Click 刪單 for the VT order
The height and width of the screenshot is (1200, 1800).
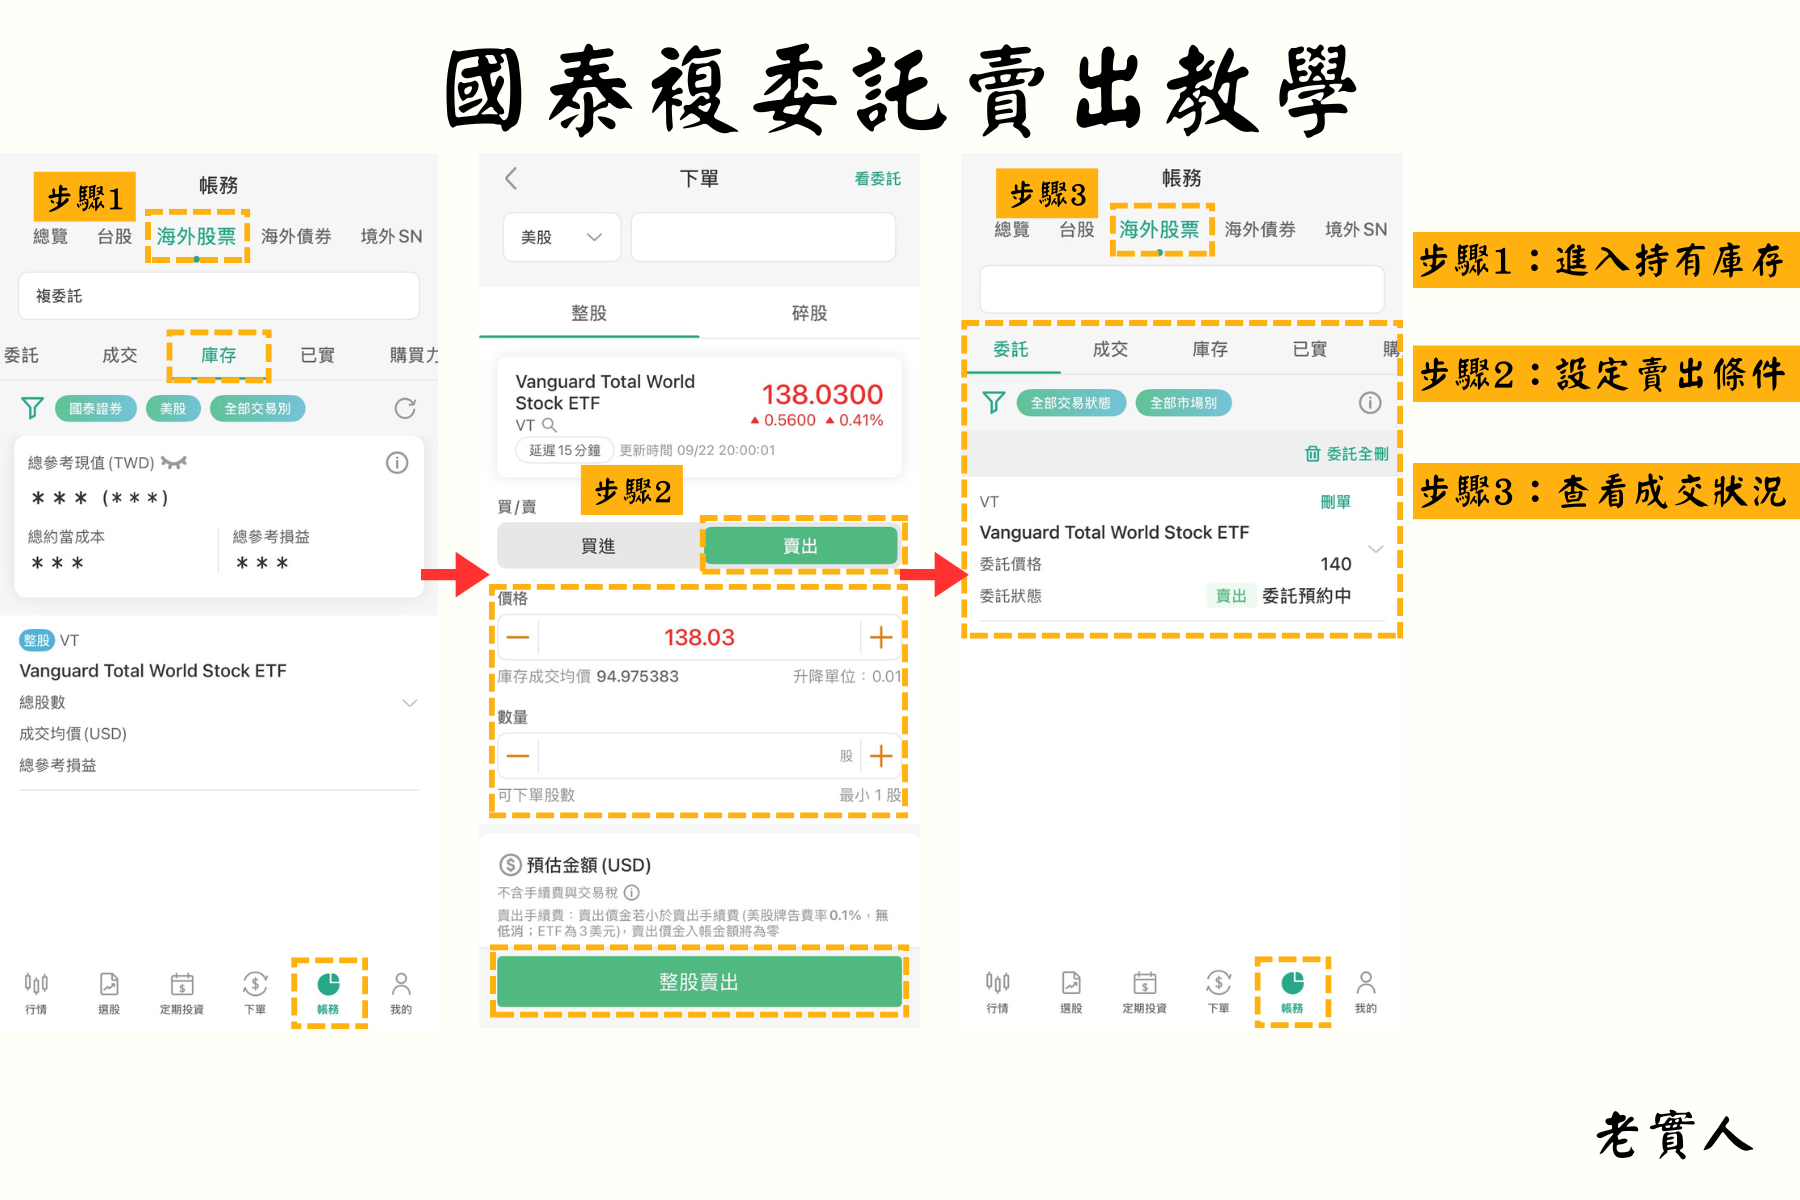[x=1336, y=502]
